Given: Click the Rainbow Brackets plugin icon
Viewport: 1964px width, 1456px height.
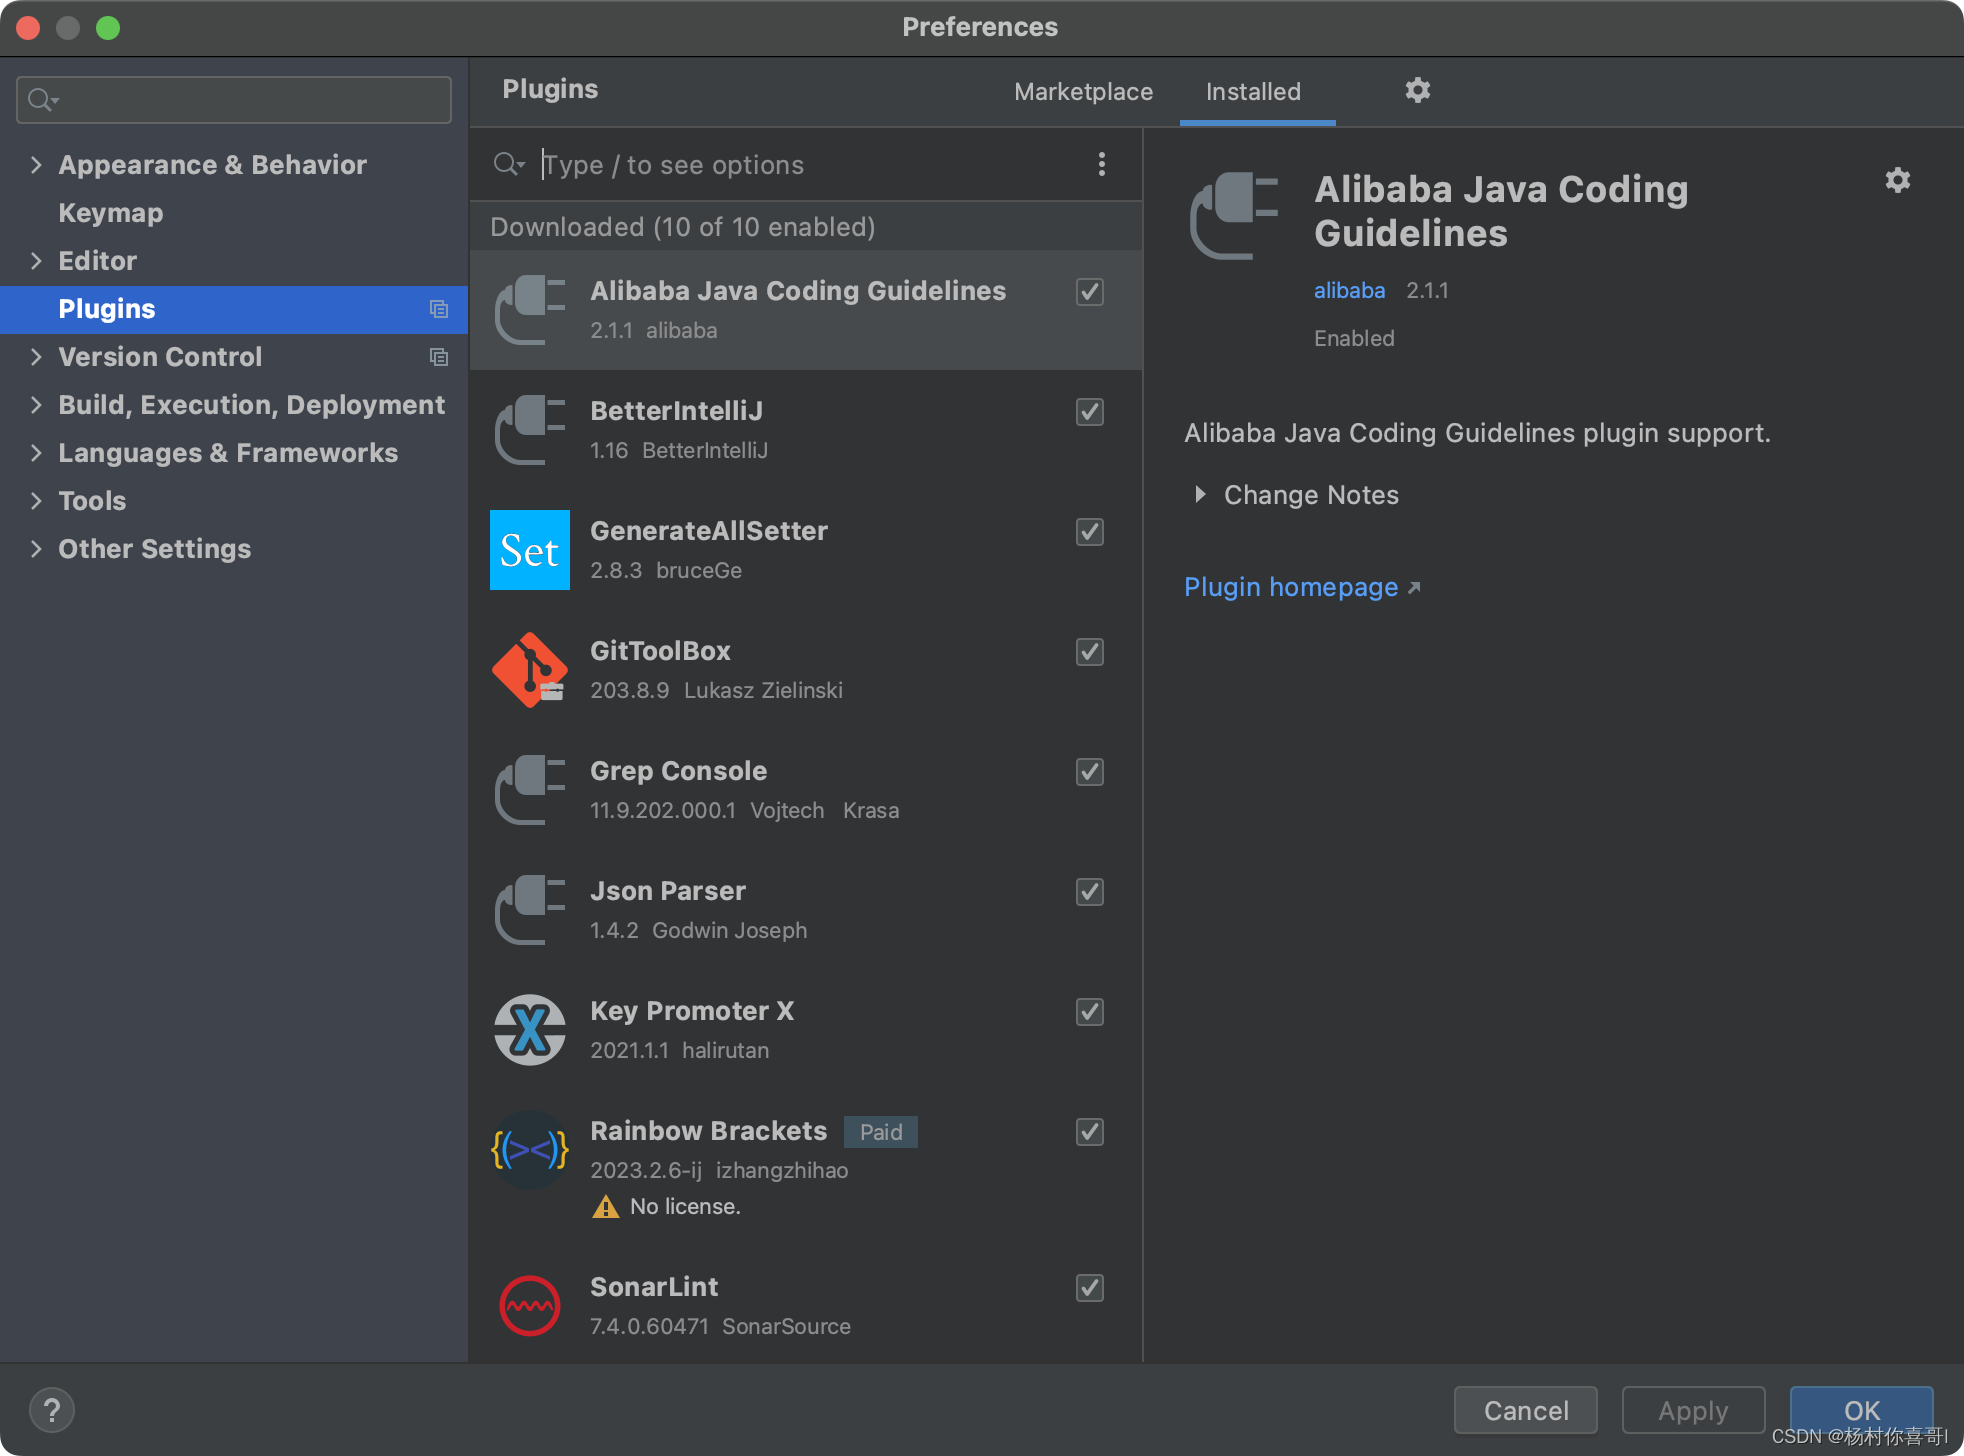Looking at the screenshot, I should (x=529, y=1150).
